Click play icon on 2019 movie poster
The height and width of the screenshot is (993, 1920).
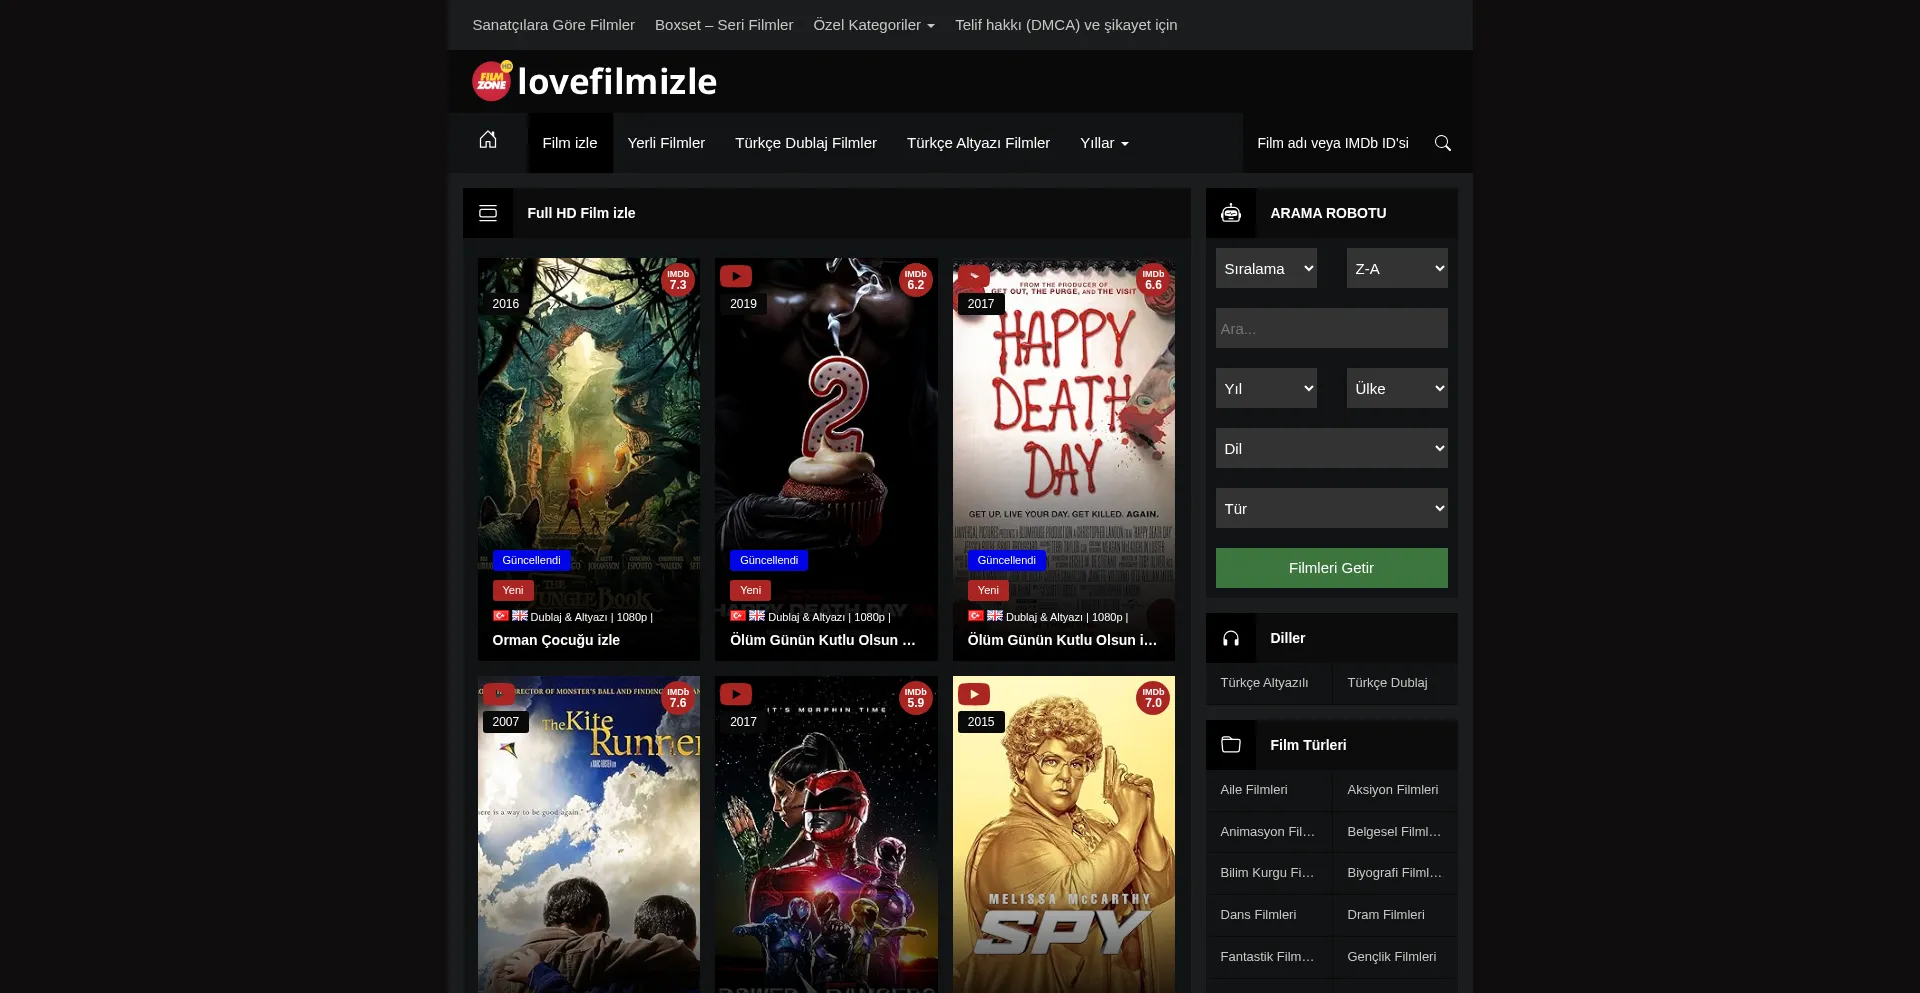click(x=736, y=276)
